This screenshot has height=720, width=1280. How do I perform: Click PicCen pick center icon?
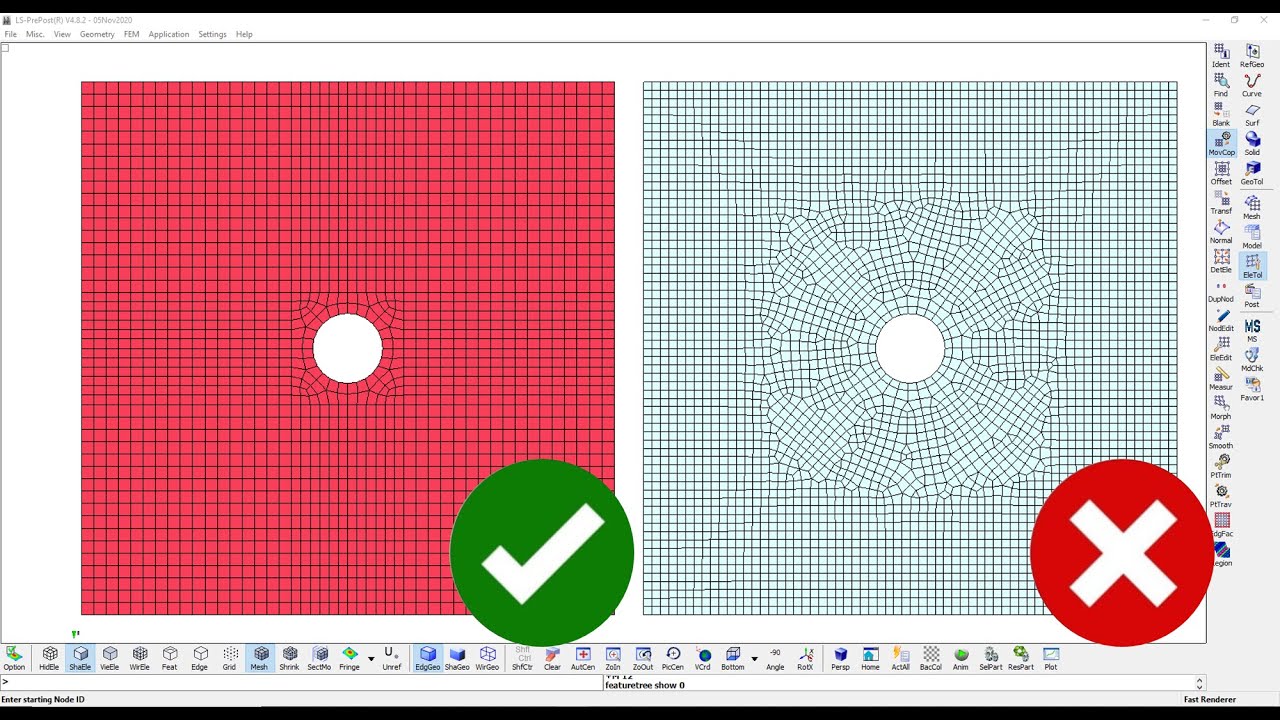click(x=673, y=658)
